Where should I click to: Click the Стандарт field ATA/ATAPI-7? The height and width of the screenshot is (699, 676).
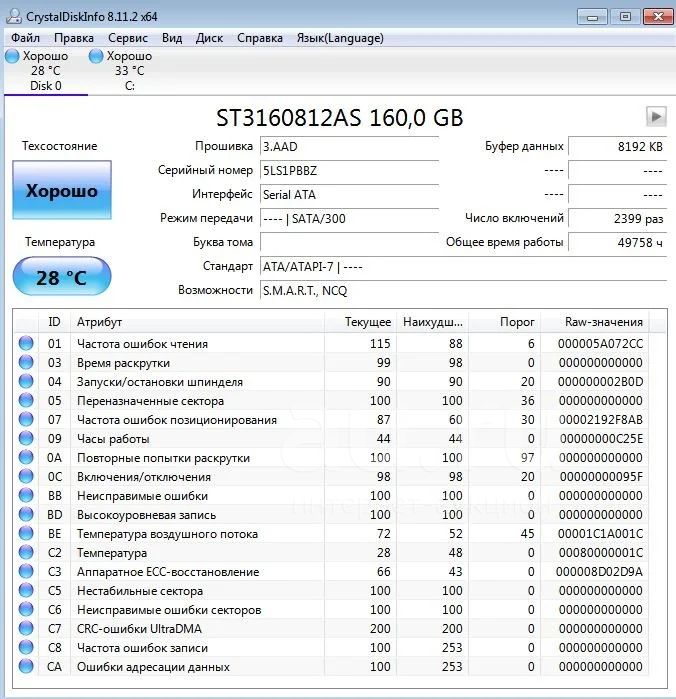(463, 267)
